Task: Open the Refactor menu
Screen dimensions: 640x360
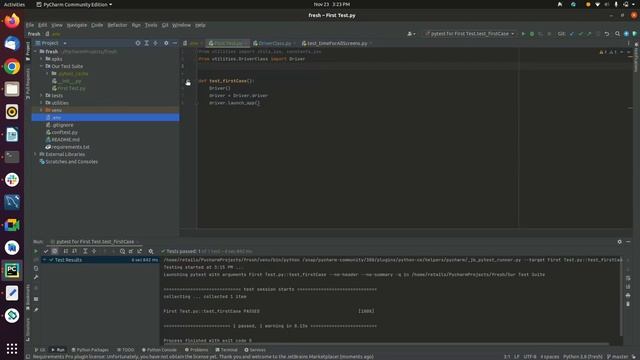Action: pyautogui.click(x=117, y=25)
